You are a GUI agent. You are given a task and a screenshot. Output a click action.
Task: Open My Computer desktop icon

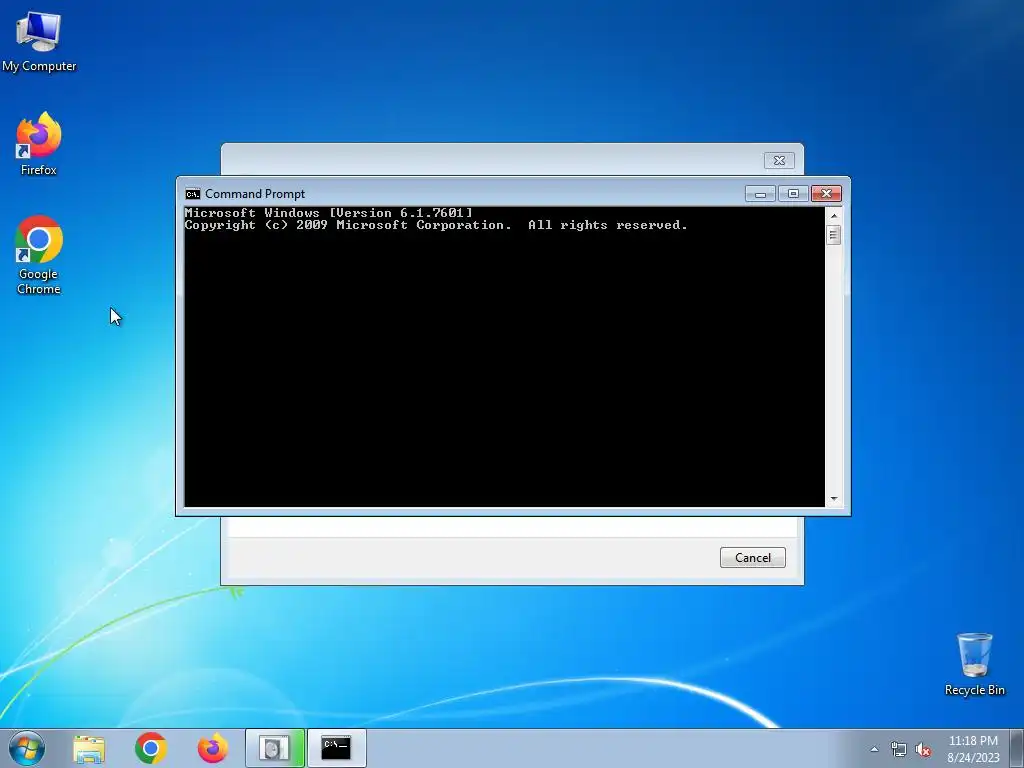(39, 41)
